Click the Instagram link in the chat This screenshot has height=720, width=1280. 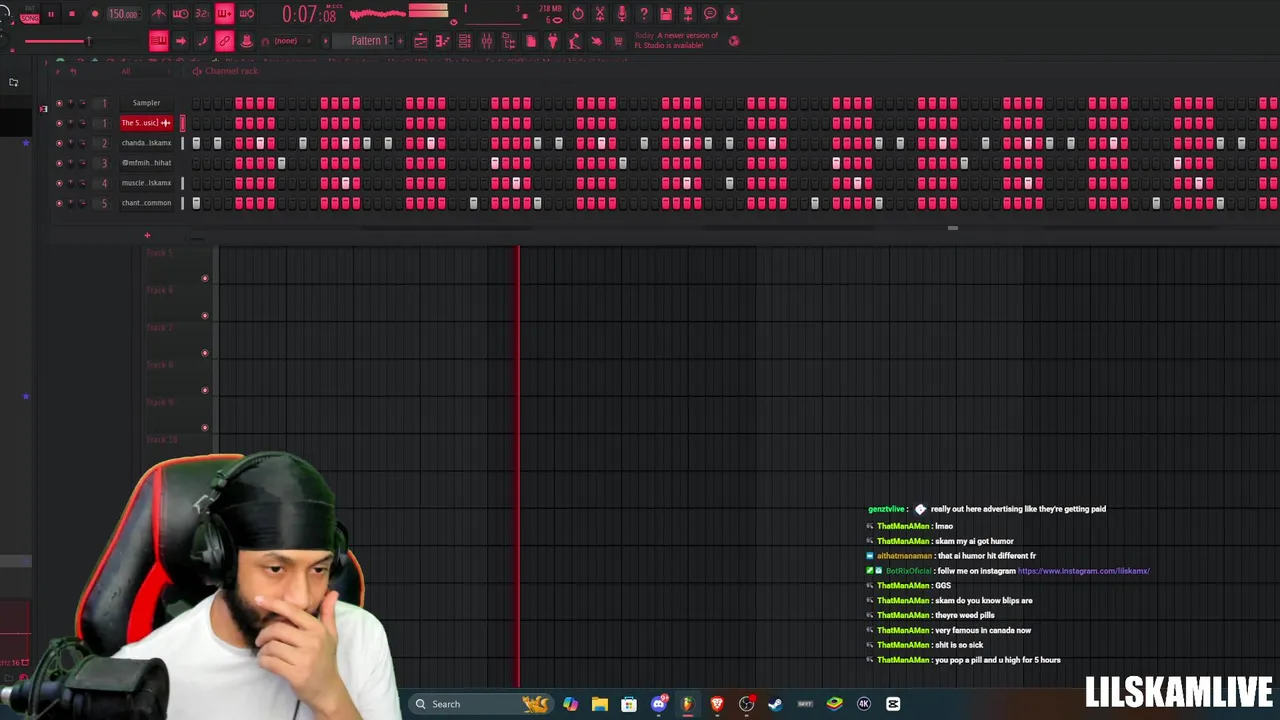(x=1084, y=571)
